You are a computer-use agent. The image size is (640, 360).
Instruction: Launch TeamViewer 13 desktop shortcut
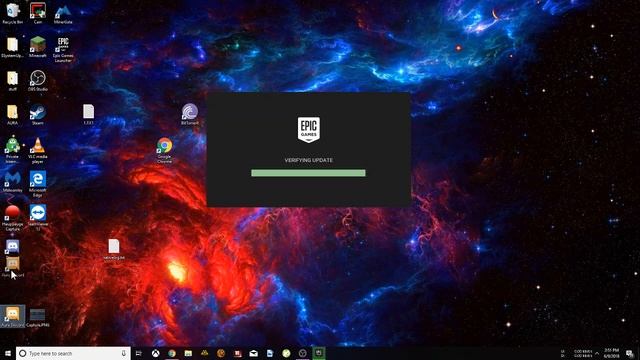(38, 218)
